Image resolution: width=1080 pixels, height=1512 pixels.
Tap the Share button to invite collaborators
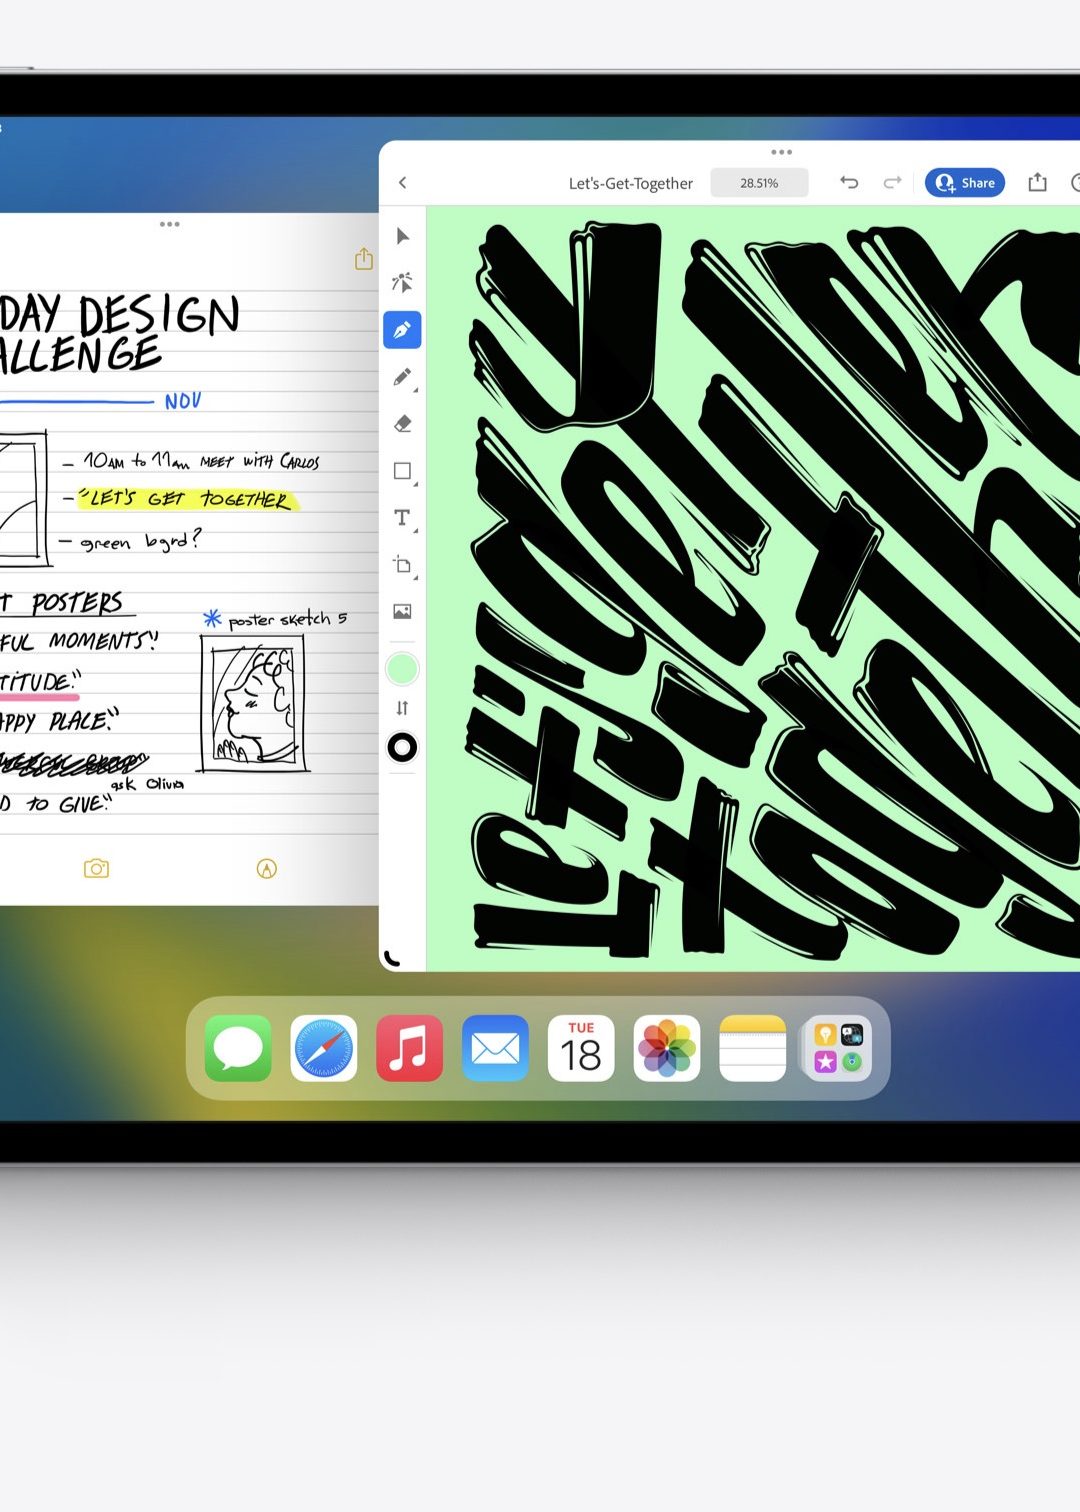click(963, 183)
